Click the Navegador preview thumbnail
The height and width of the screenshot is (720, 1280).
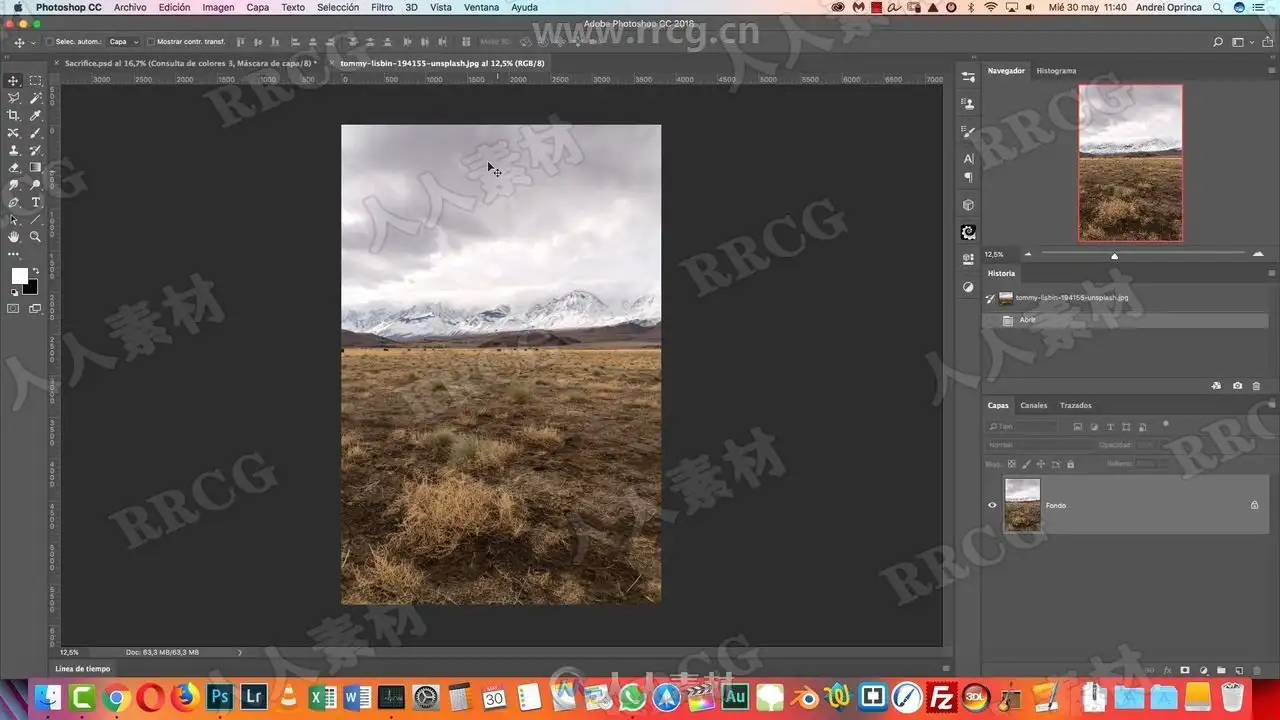1130,163
